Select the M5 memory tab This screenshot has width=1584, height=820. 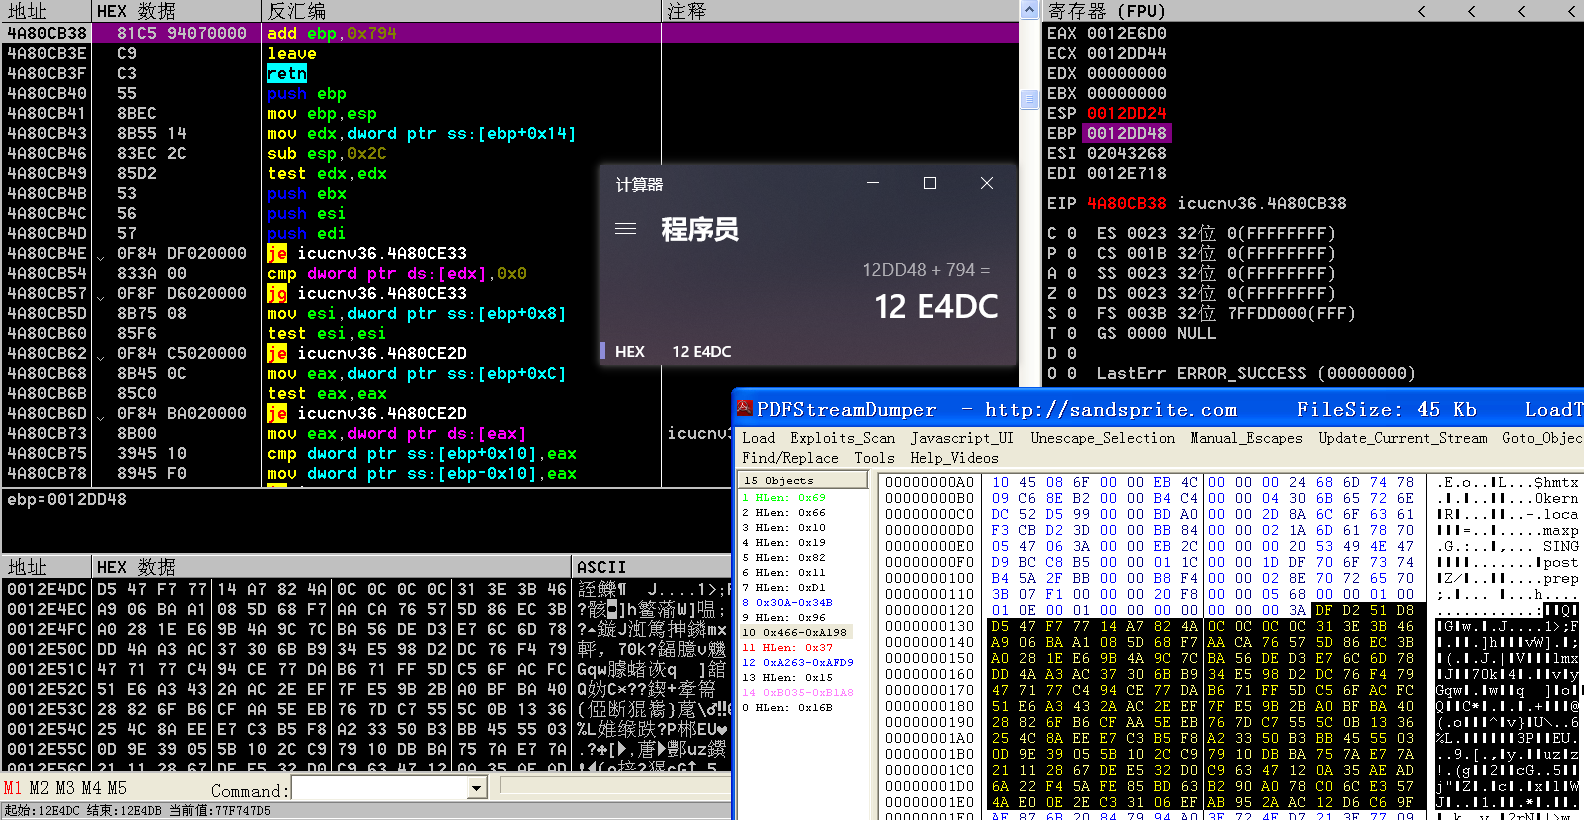pyautogui.click(x=117, y=789)
